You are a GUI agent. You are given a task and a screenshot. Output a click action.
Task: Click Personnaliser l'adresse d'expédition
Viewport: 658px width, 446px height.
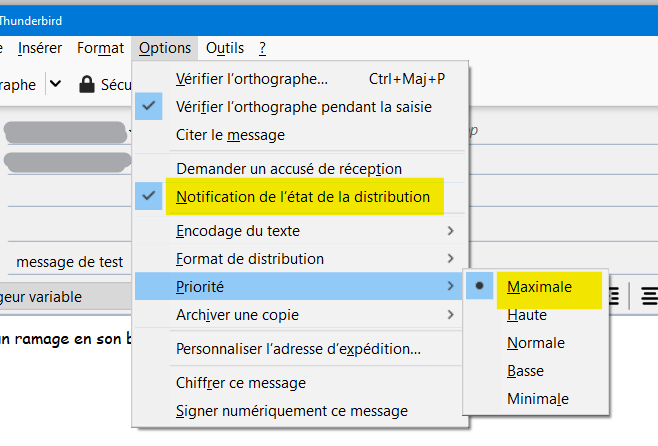(x=298, y=349)
